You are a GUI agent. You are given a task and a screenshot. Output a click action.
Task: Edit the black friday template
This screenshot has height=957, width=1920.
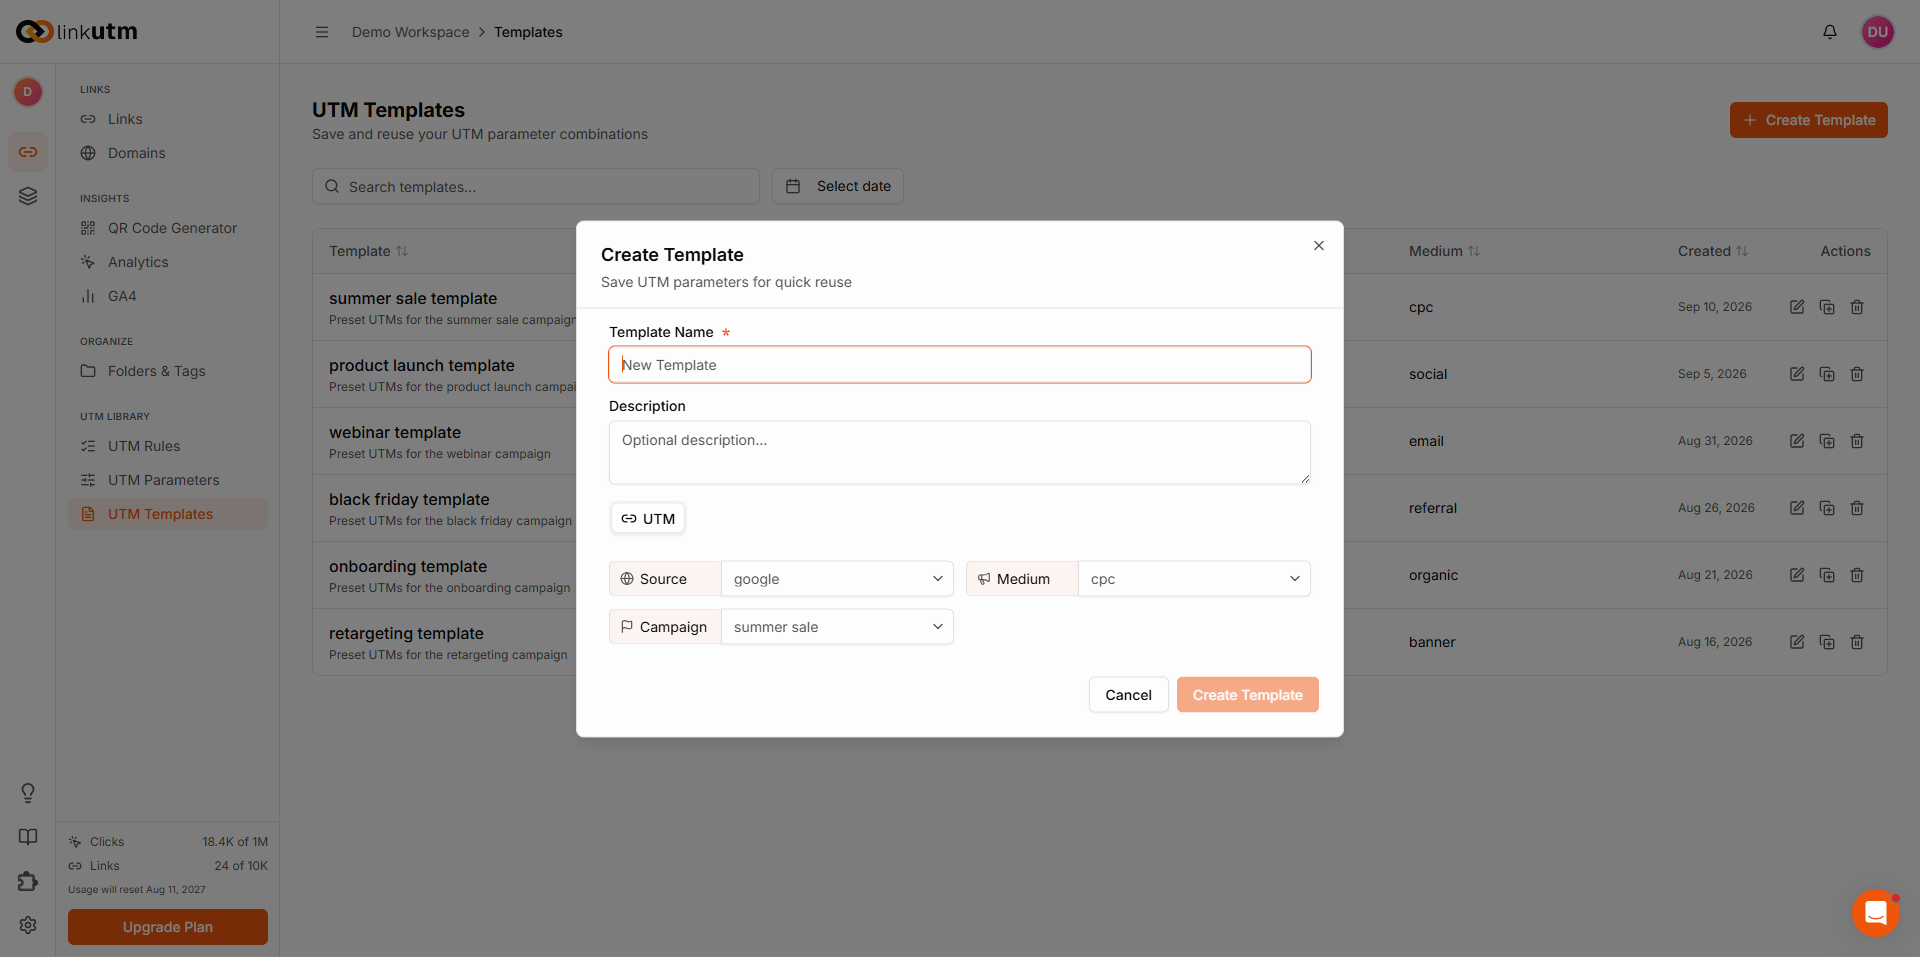tap(1797, 508)
